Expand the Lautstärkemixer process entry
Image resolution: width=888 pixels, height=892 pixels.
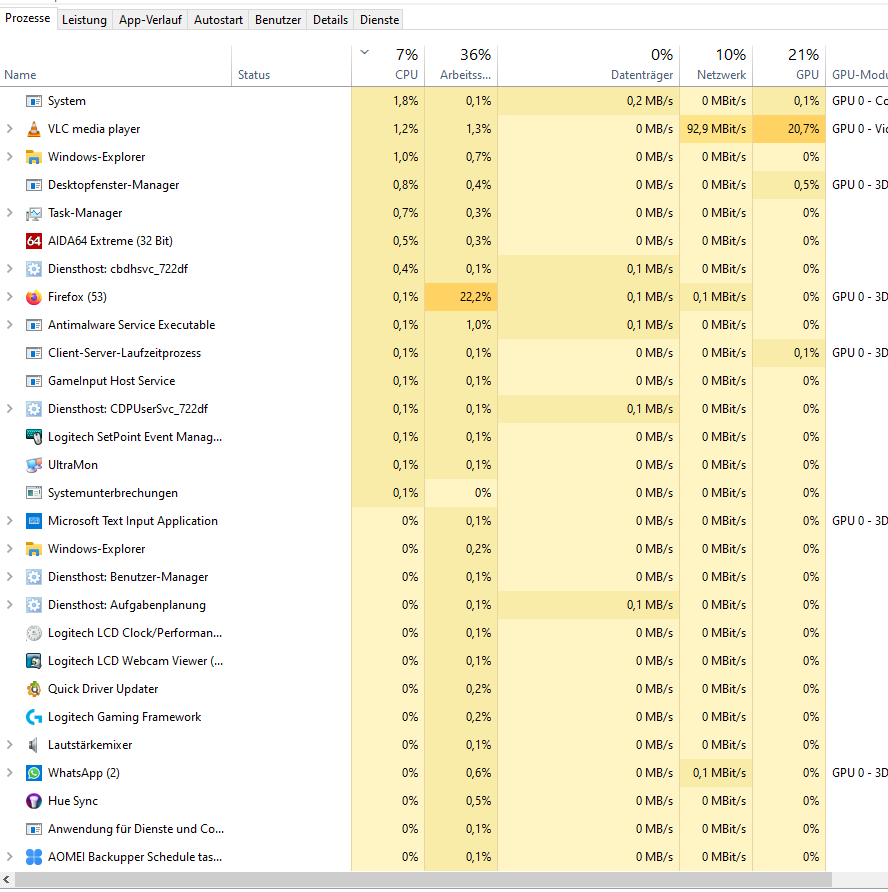[9, 745]
